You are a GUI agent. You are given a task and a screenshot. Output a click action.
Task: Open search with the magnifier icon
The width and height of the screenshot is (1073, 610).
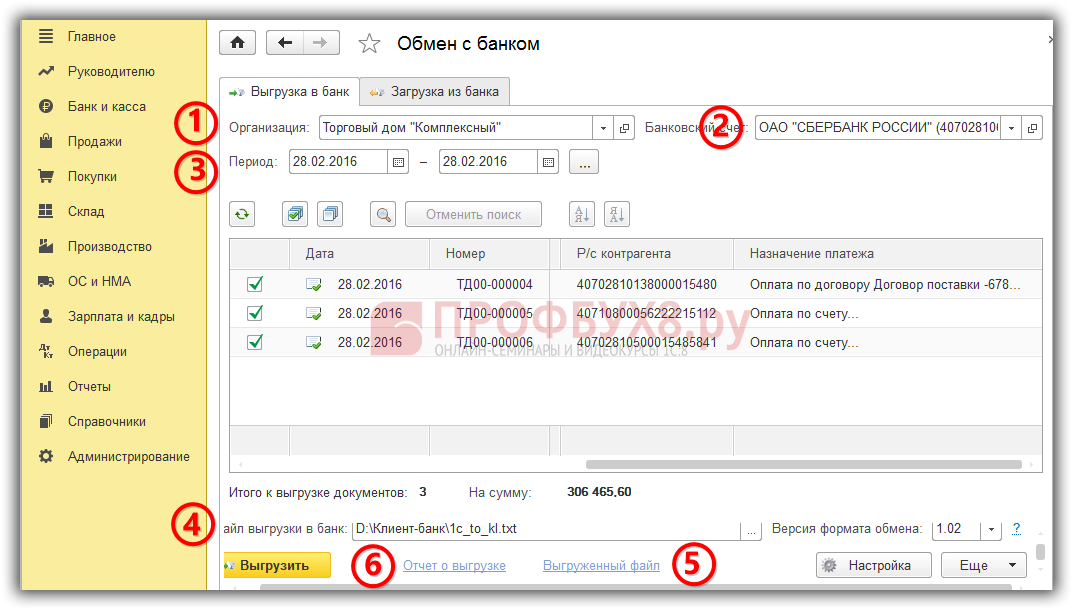383,214
